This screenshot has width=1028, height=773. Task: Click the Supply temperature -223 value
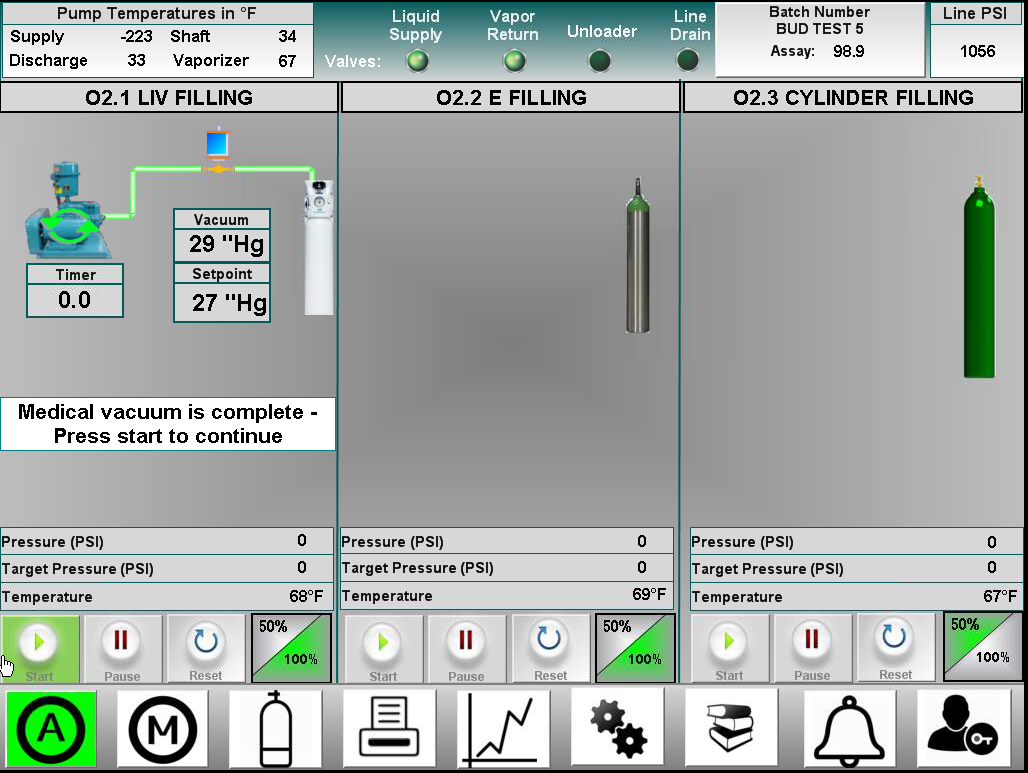(x=136, y=36)
